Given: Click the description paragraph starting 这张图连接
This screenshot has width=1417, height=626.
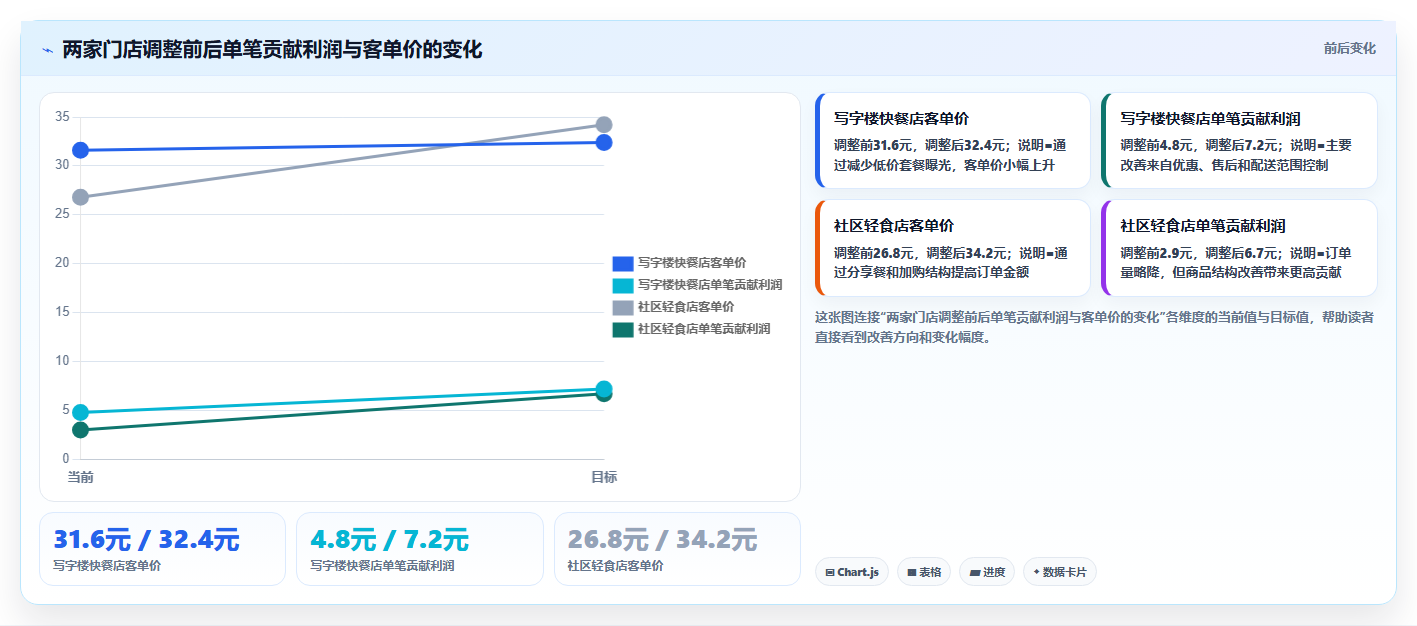Looking at the screenshot, I should click(x=1094, y=327).
